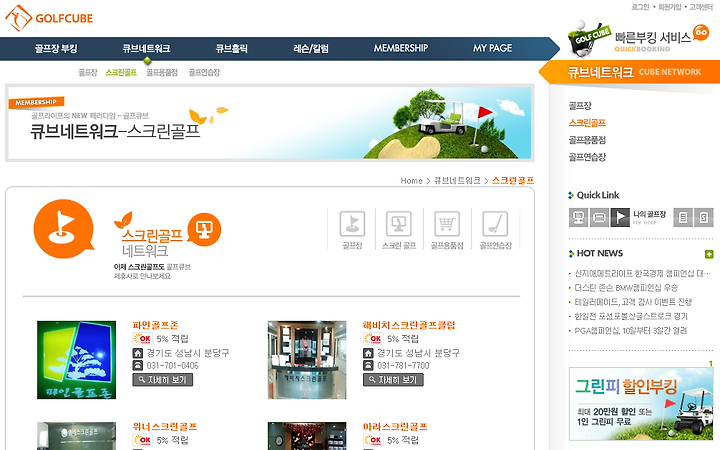720x450 pixels.
Task: Click the 큐브네트워크-스크린골프 membership banner
Action: coord(270,123)
